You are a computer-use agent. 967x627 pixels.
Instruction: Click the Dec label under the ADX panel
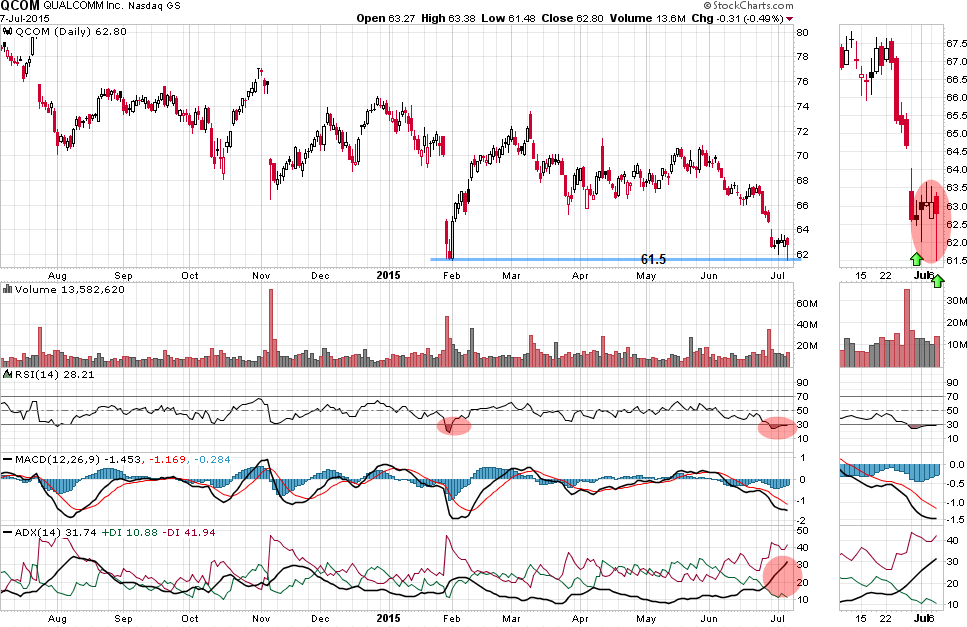320,618
